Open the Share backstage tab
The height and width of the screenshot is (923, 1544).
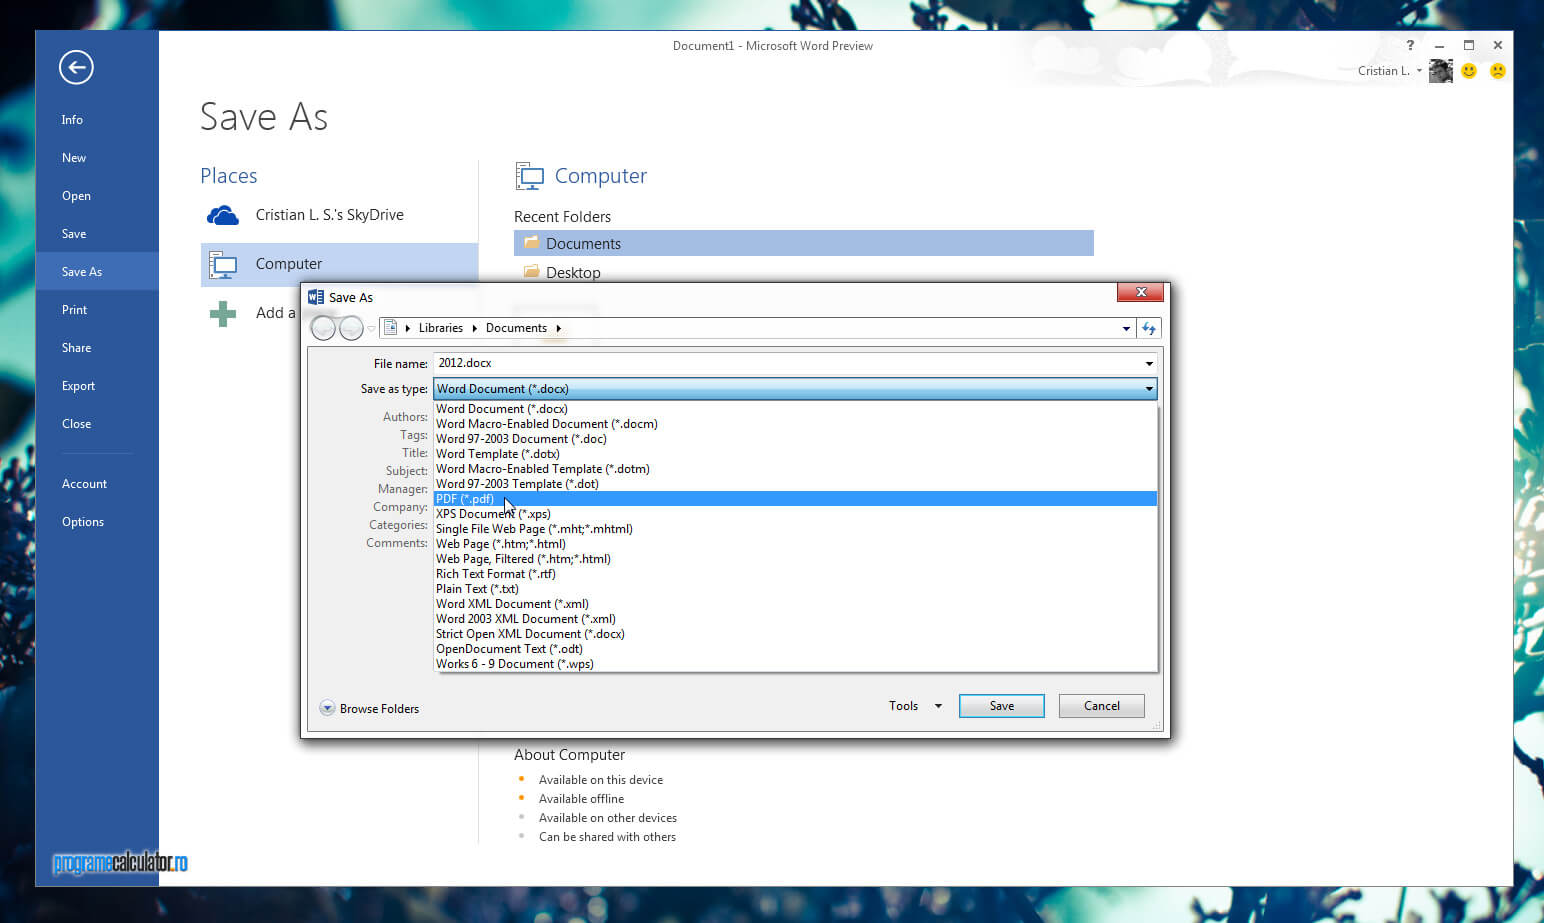[97, 348]
